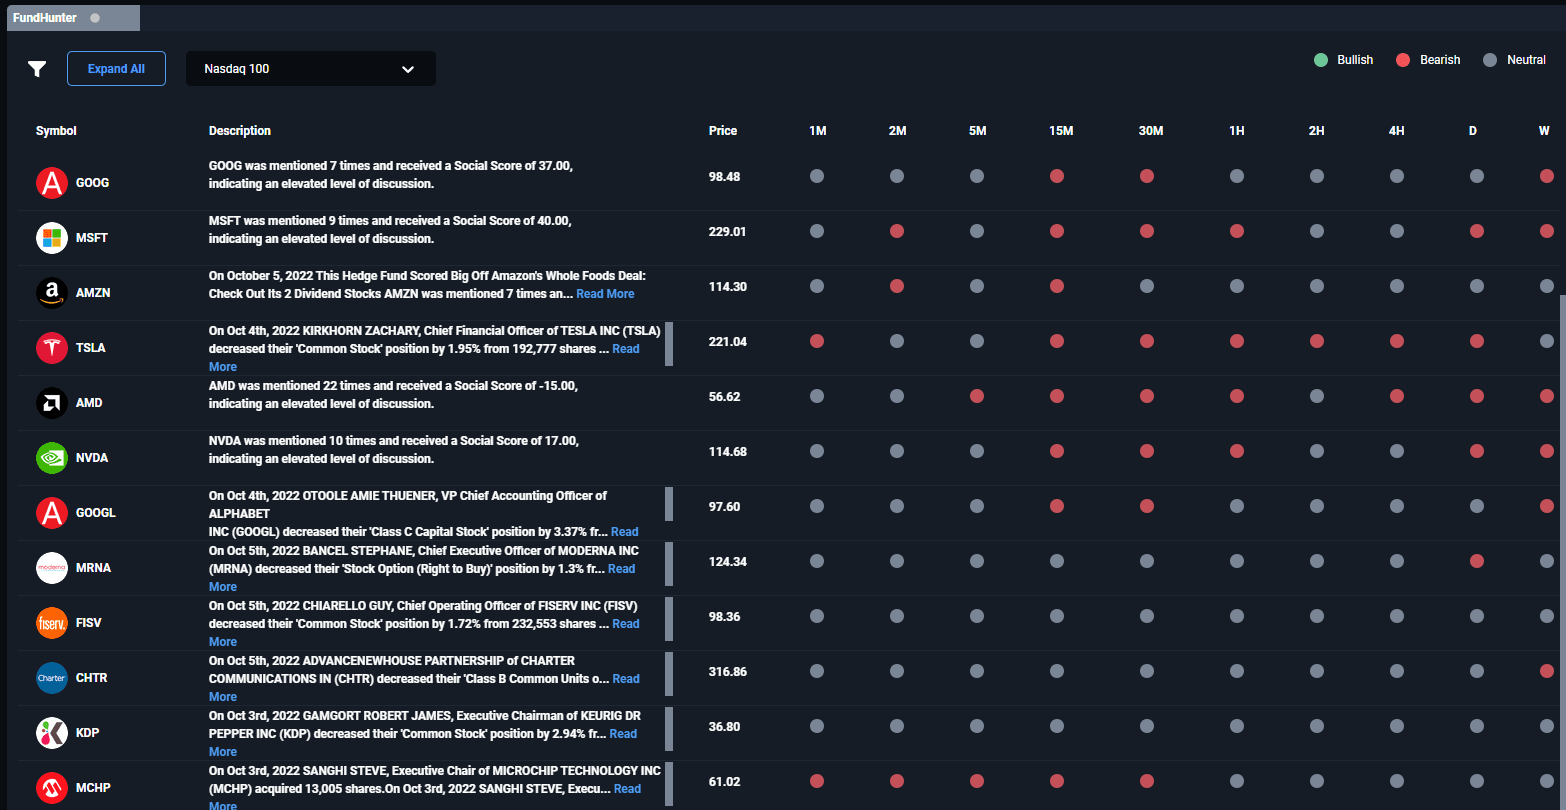Expand the MRNA description gray bar

tap(669, 564)
